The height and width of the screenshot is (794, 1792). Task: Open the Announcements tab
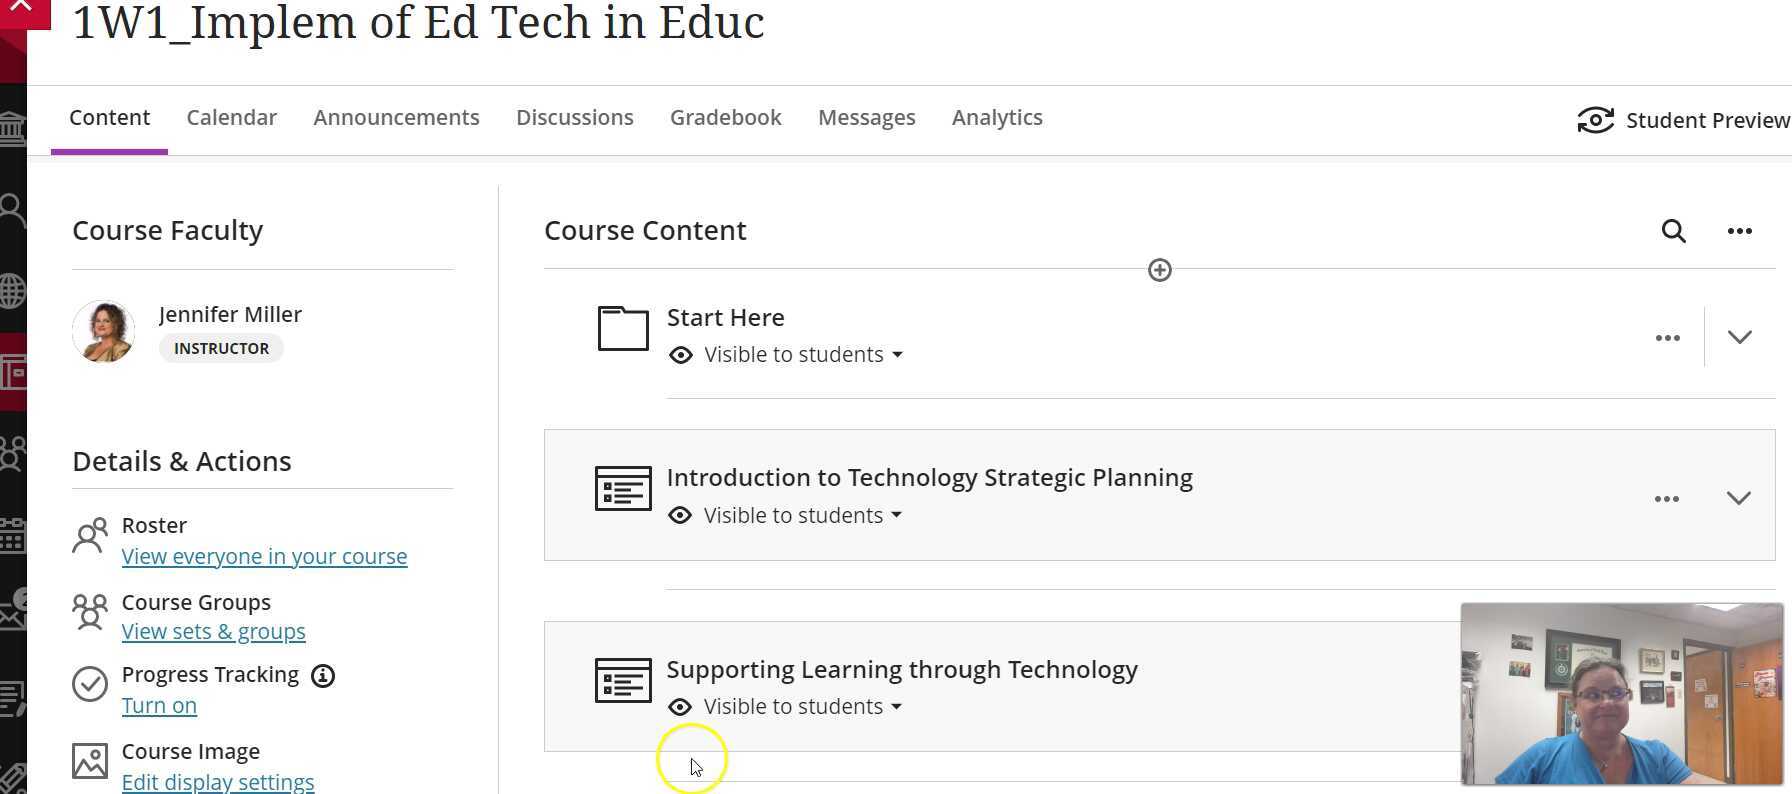point(396,117)
